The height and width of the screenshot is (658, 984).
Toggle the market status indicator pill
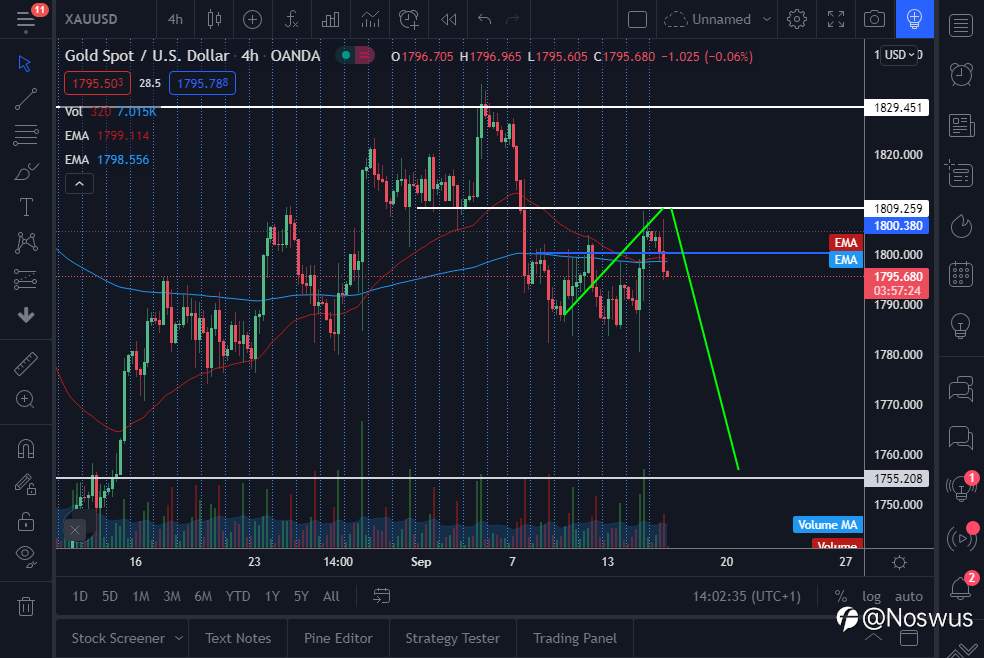coord(355,56)
